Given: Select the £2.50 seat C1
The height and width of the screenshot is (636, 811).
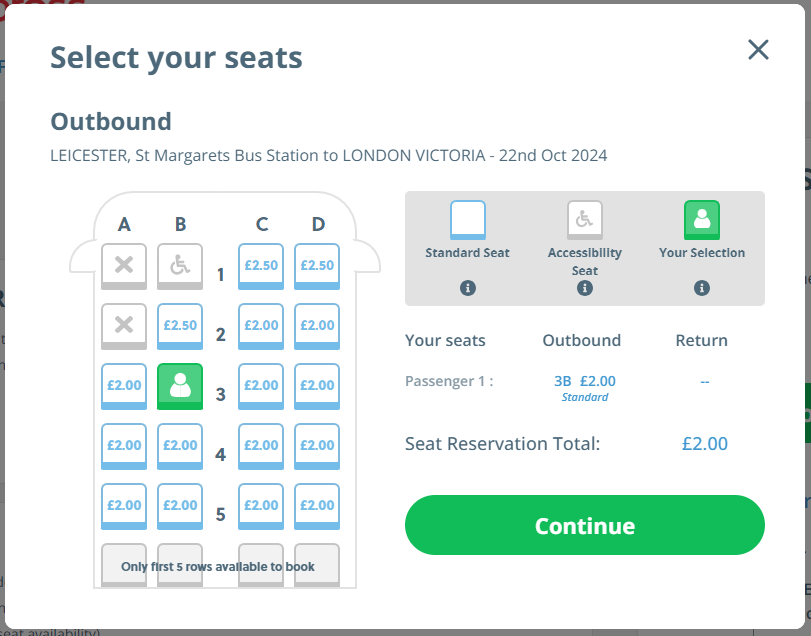Looking at the screenshot, I should click(260, 265).
